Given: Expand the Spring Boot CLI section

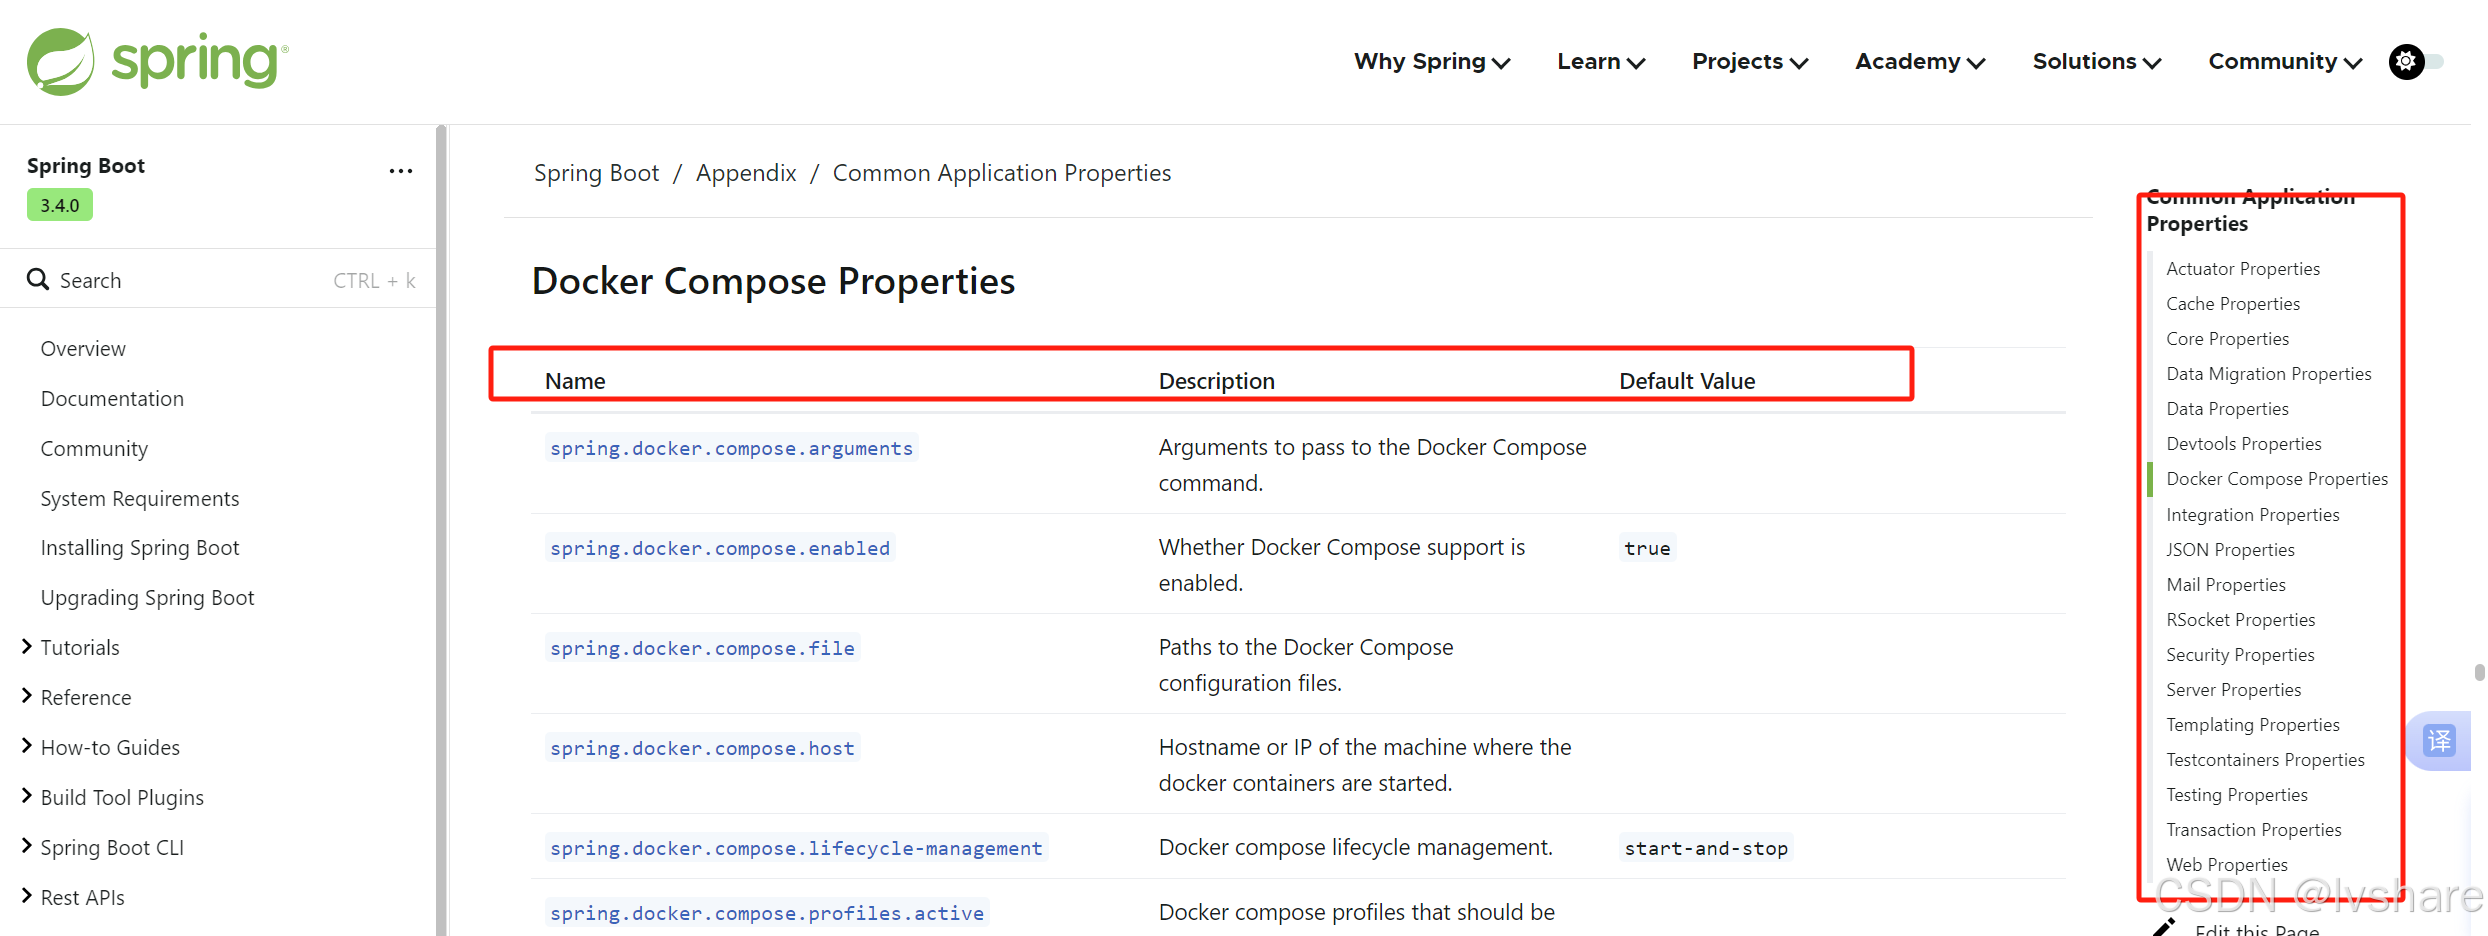Looking at the screenshot, I should [27, 847].
